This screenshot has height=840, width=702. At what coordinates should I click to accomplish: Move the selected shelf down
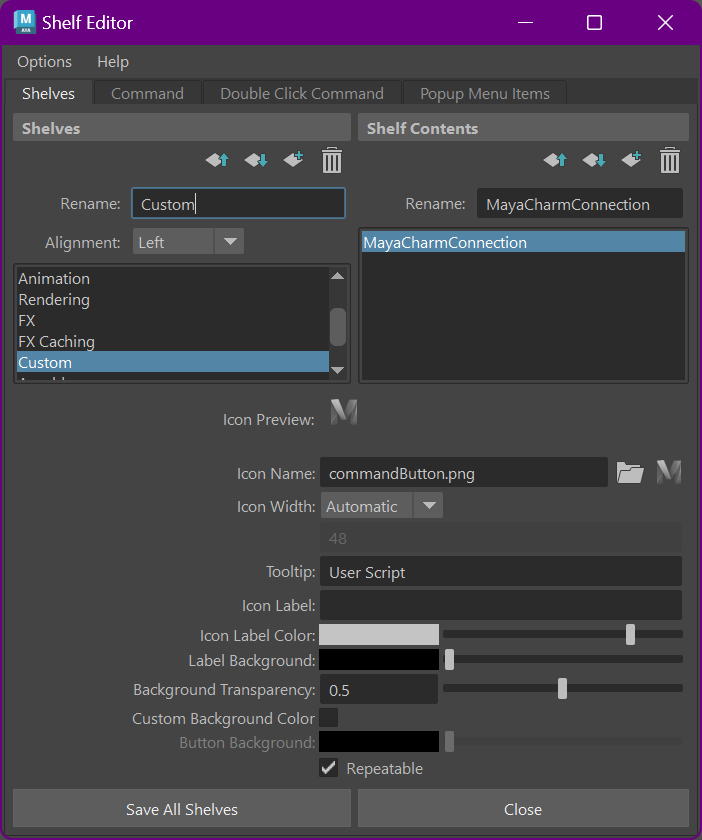(x=256, y=160)
